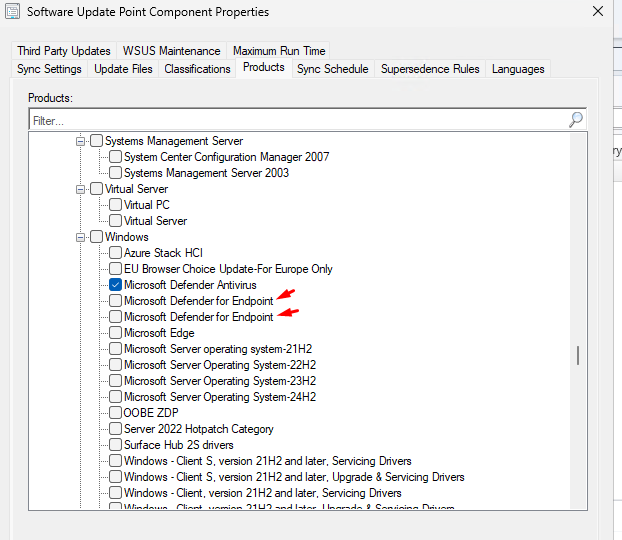Close the Software Update Point Properties dialog

coord(598,11)
